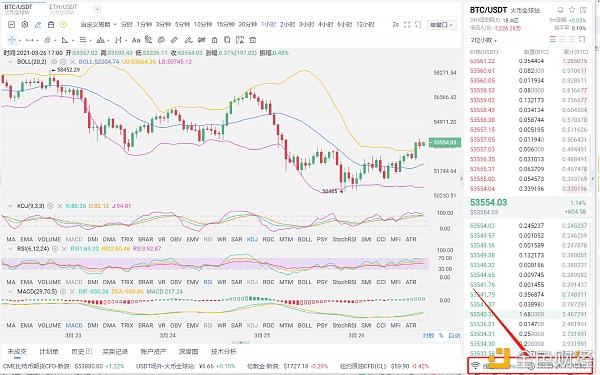Open the calendar icon in top toolbar
600x375 pixels.
pos(51,25)
